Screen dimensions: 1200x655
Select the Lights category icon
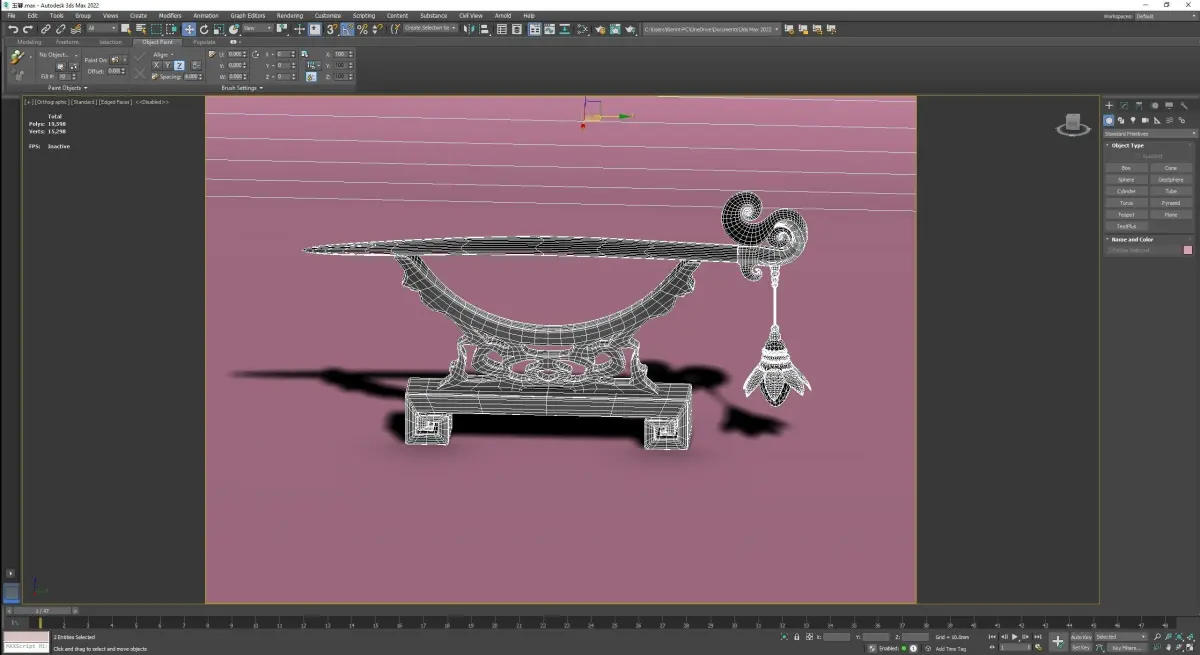tap(1133, 120)
